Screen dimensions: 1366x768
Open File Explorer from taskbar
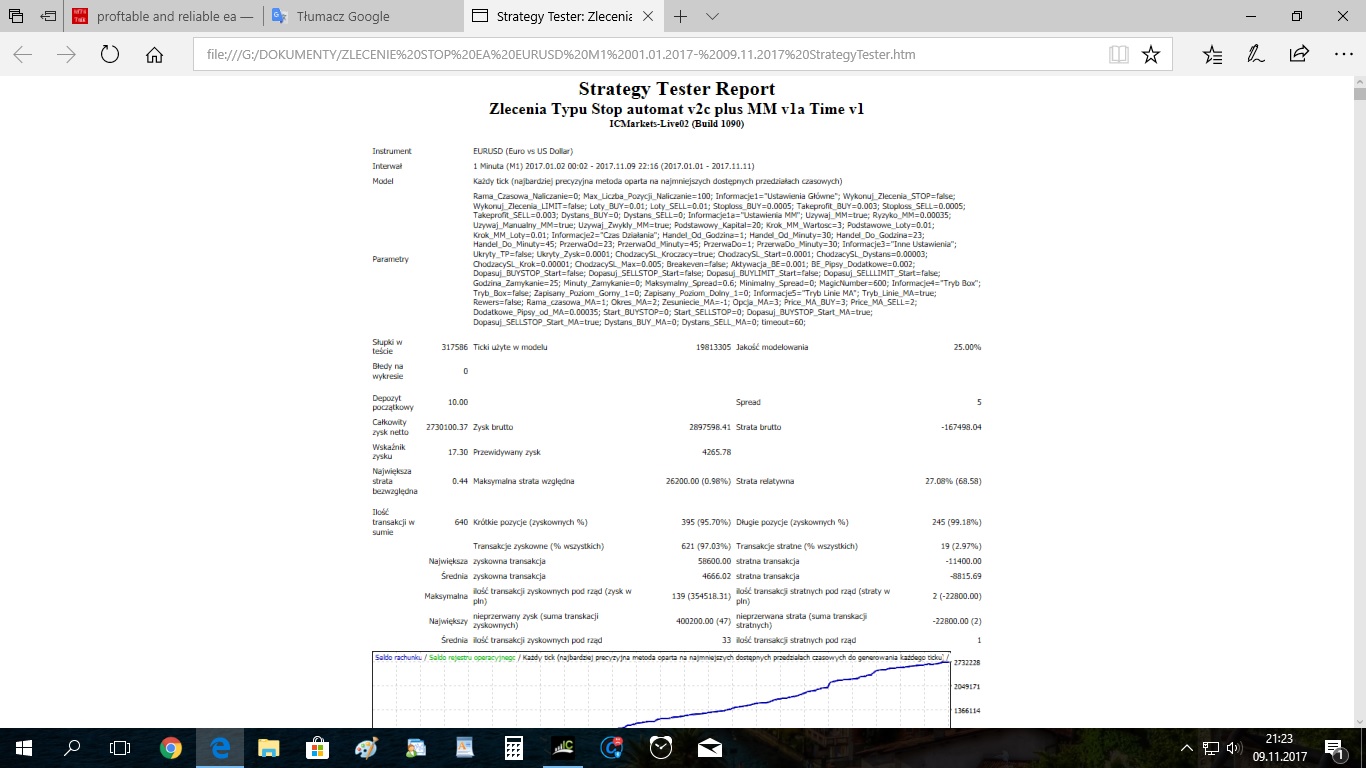pos(268,747)
